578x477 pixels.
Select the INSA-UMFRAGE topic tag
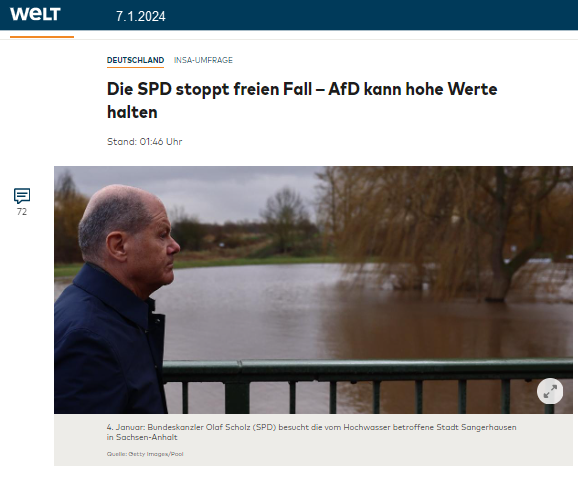[203, 60]
